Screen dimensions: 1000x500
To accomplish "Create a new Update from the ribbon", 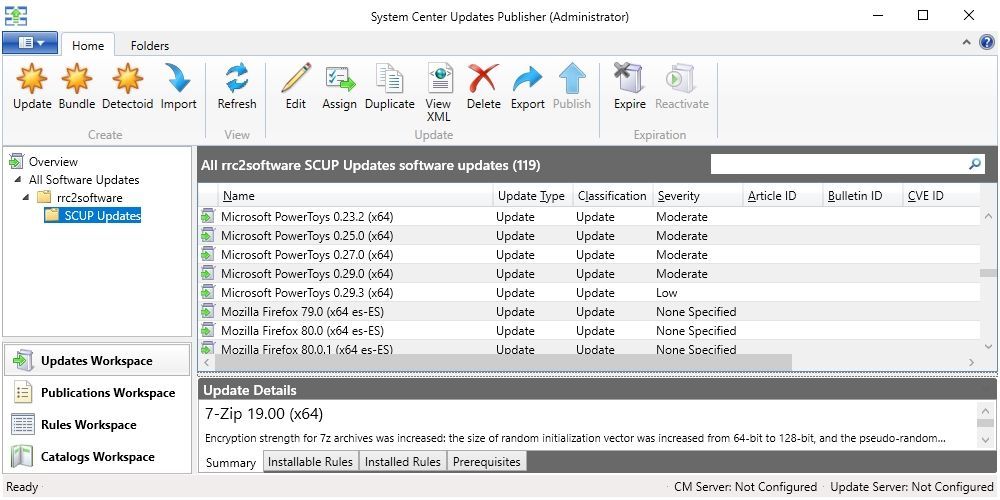I will tap(32, 87).
